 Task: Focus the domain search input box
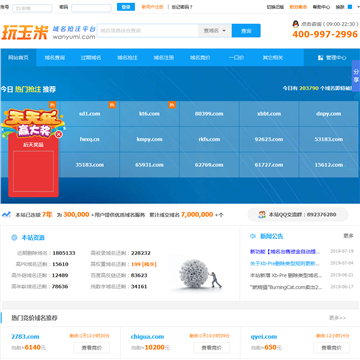148,31
